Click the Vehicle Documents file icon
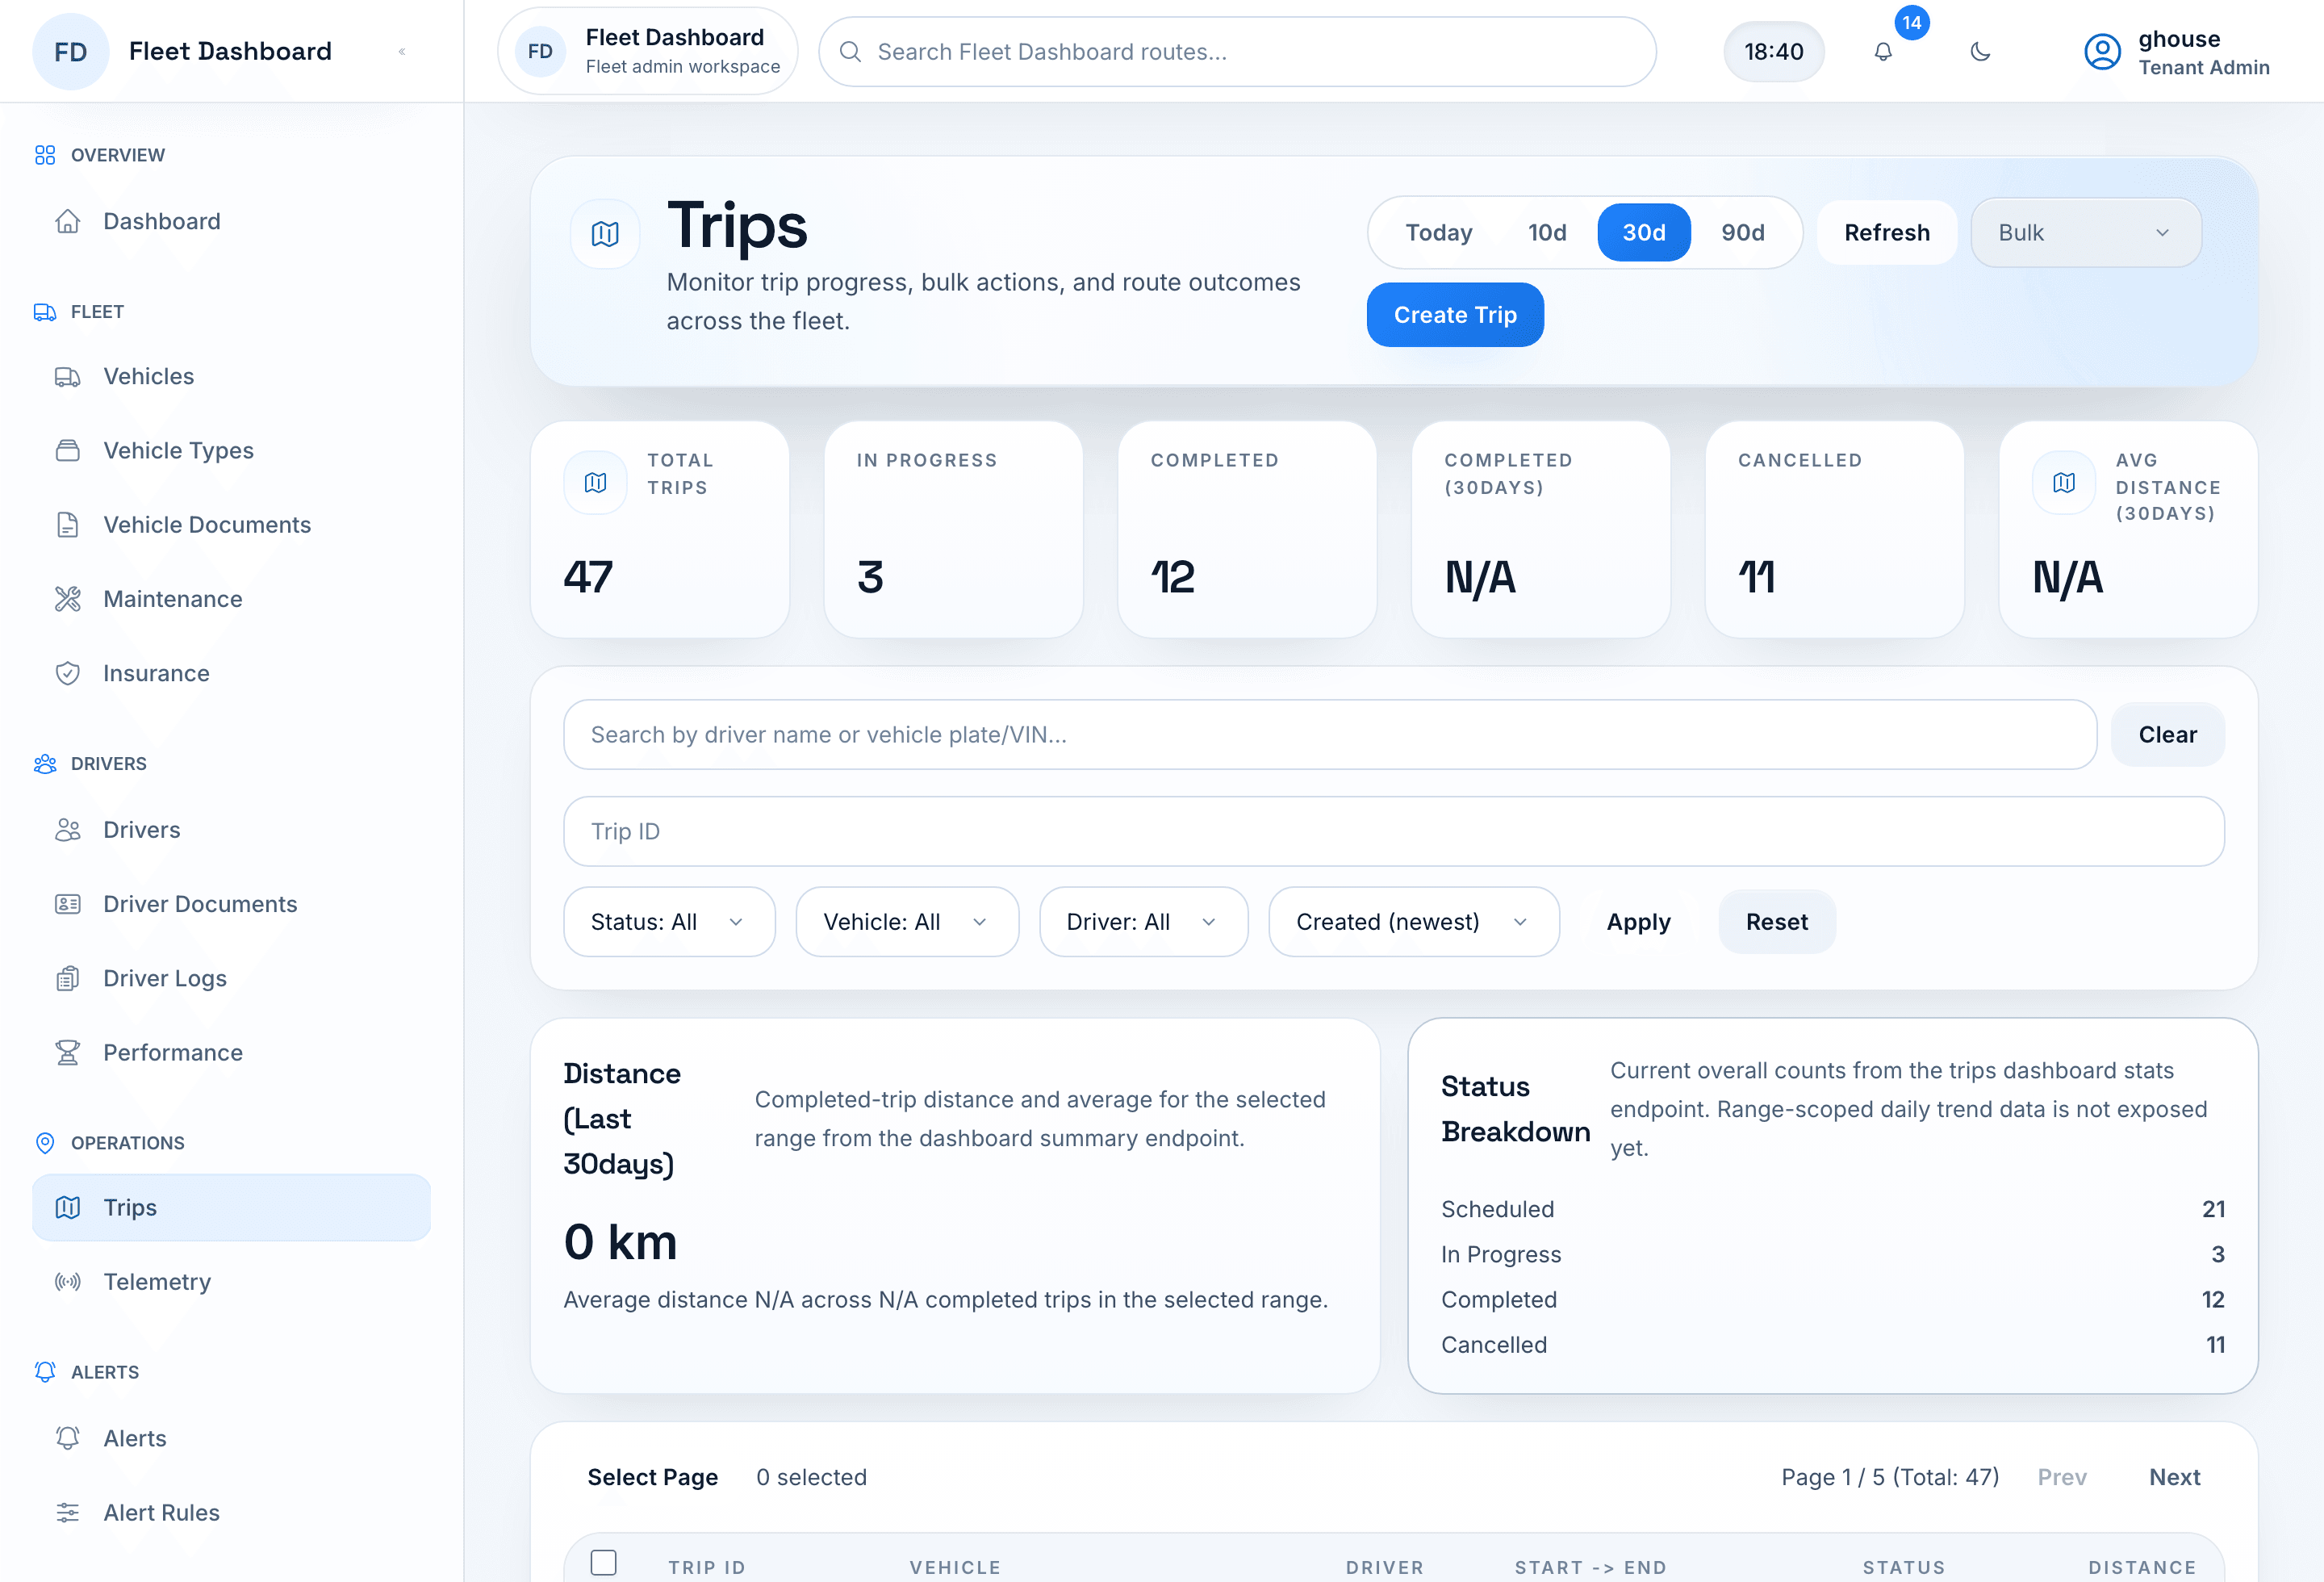This screenshot has height=1582, width=2324. point(67,525)
